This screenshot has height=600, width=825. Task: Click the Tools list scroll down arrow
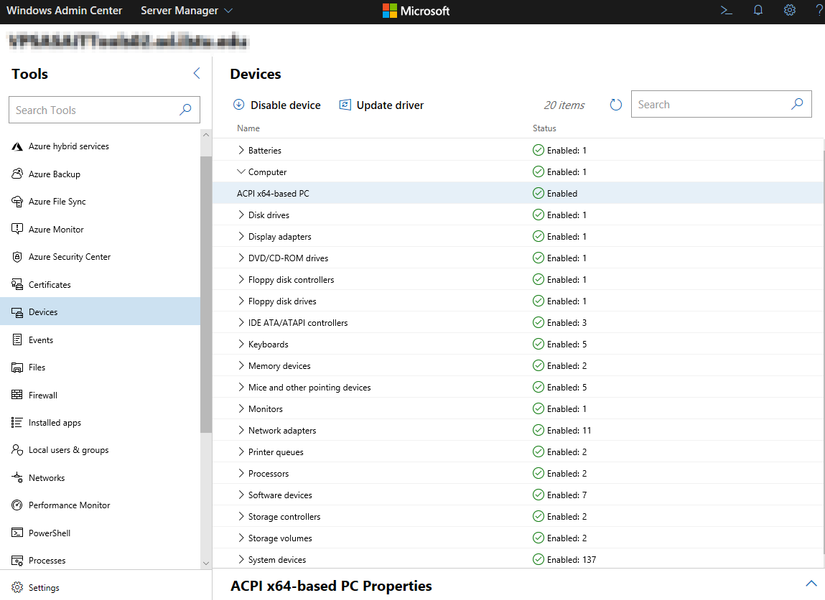(206, 563)
